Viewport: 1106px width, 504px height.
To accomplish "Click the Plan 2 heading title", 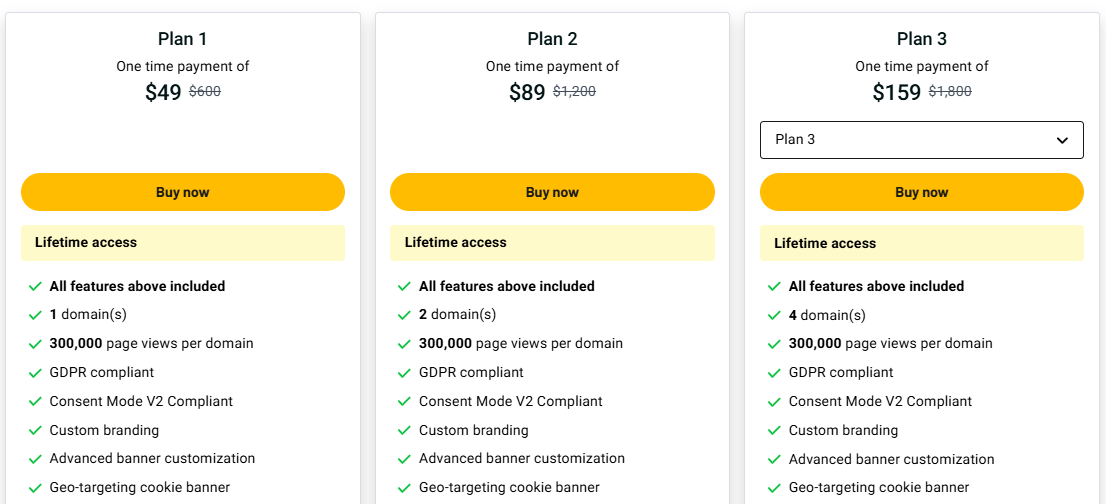I will point(552,39).
